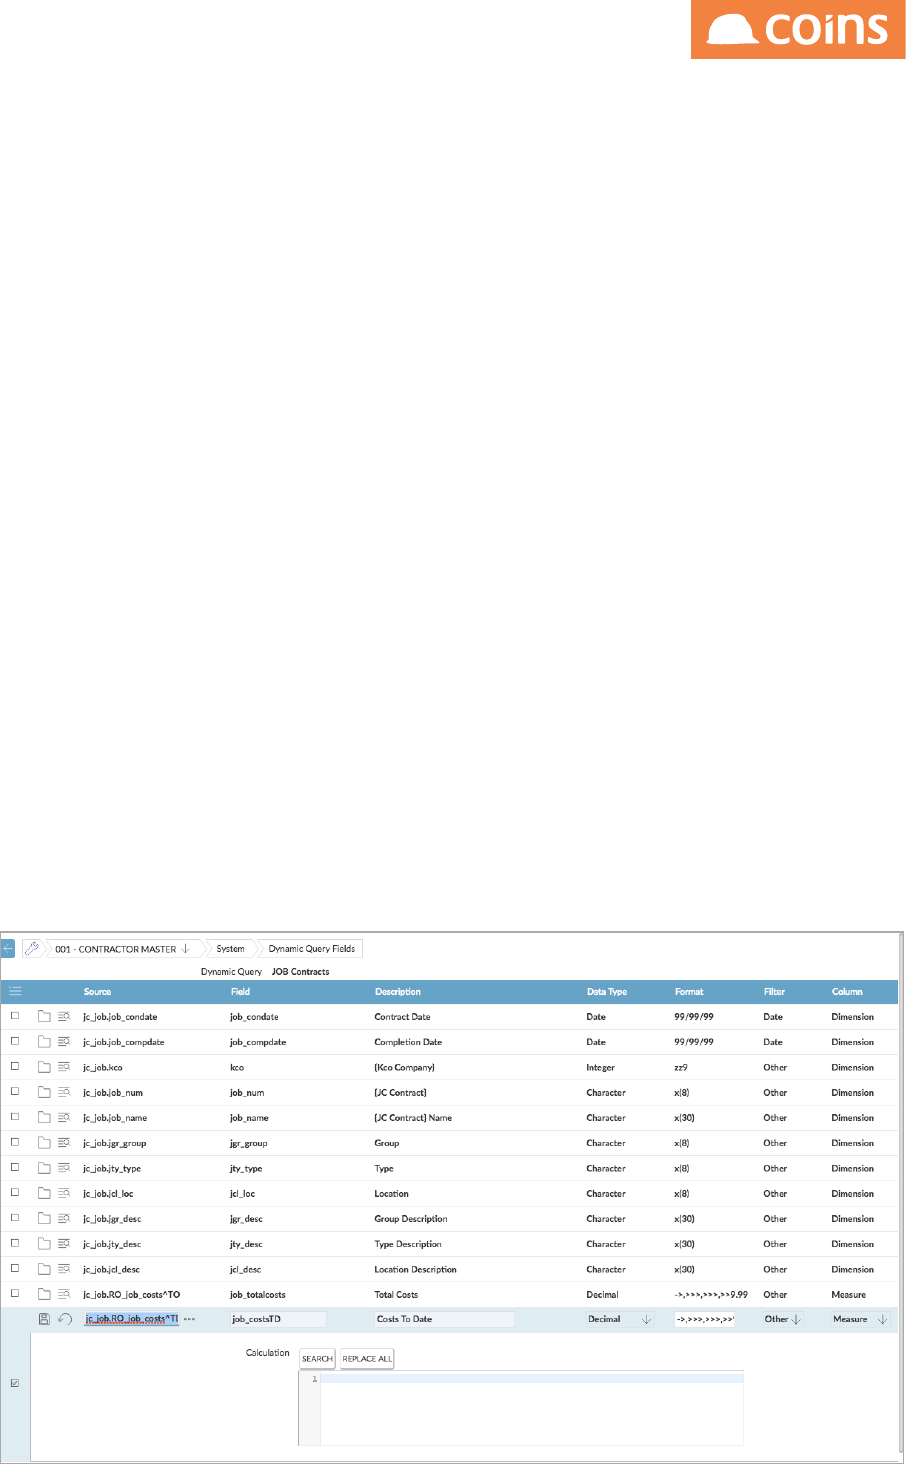This screenshot has width=906, height=1464.
Task: Sort by the Format column header
Action: [x=689, y=992]
